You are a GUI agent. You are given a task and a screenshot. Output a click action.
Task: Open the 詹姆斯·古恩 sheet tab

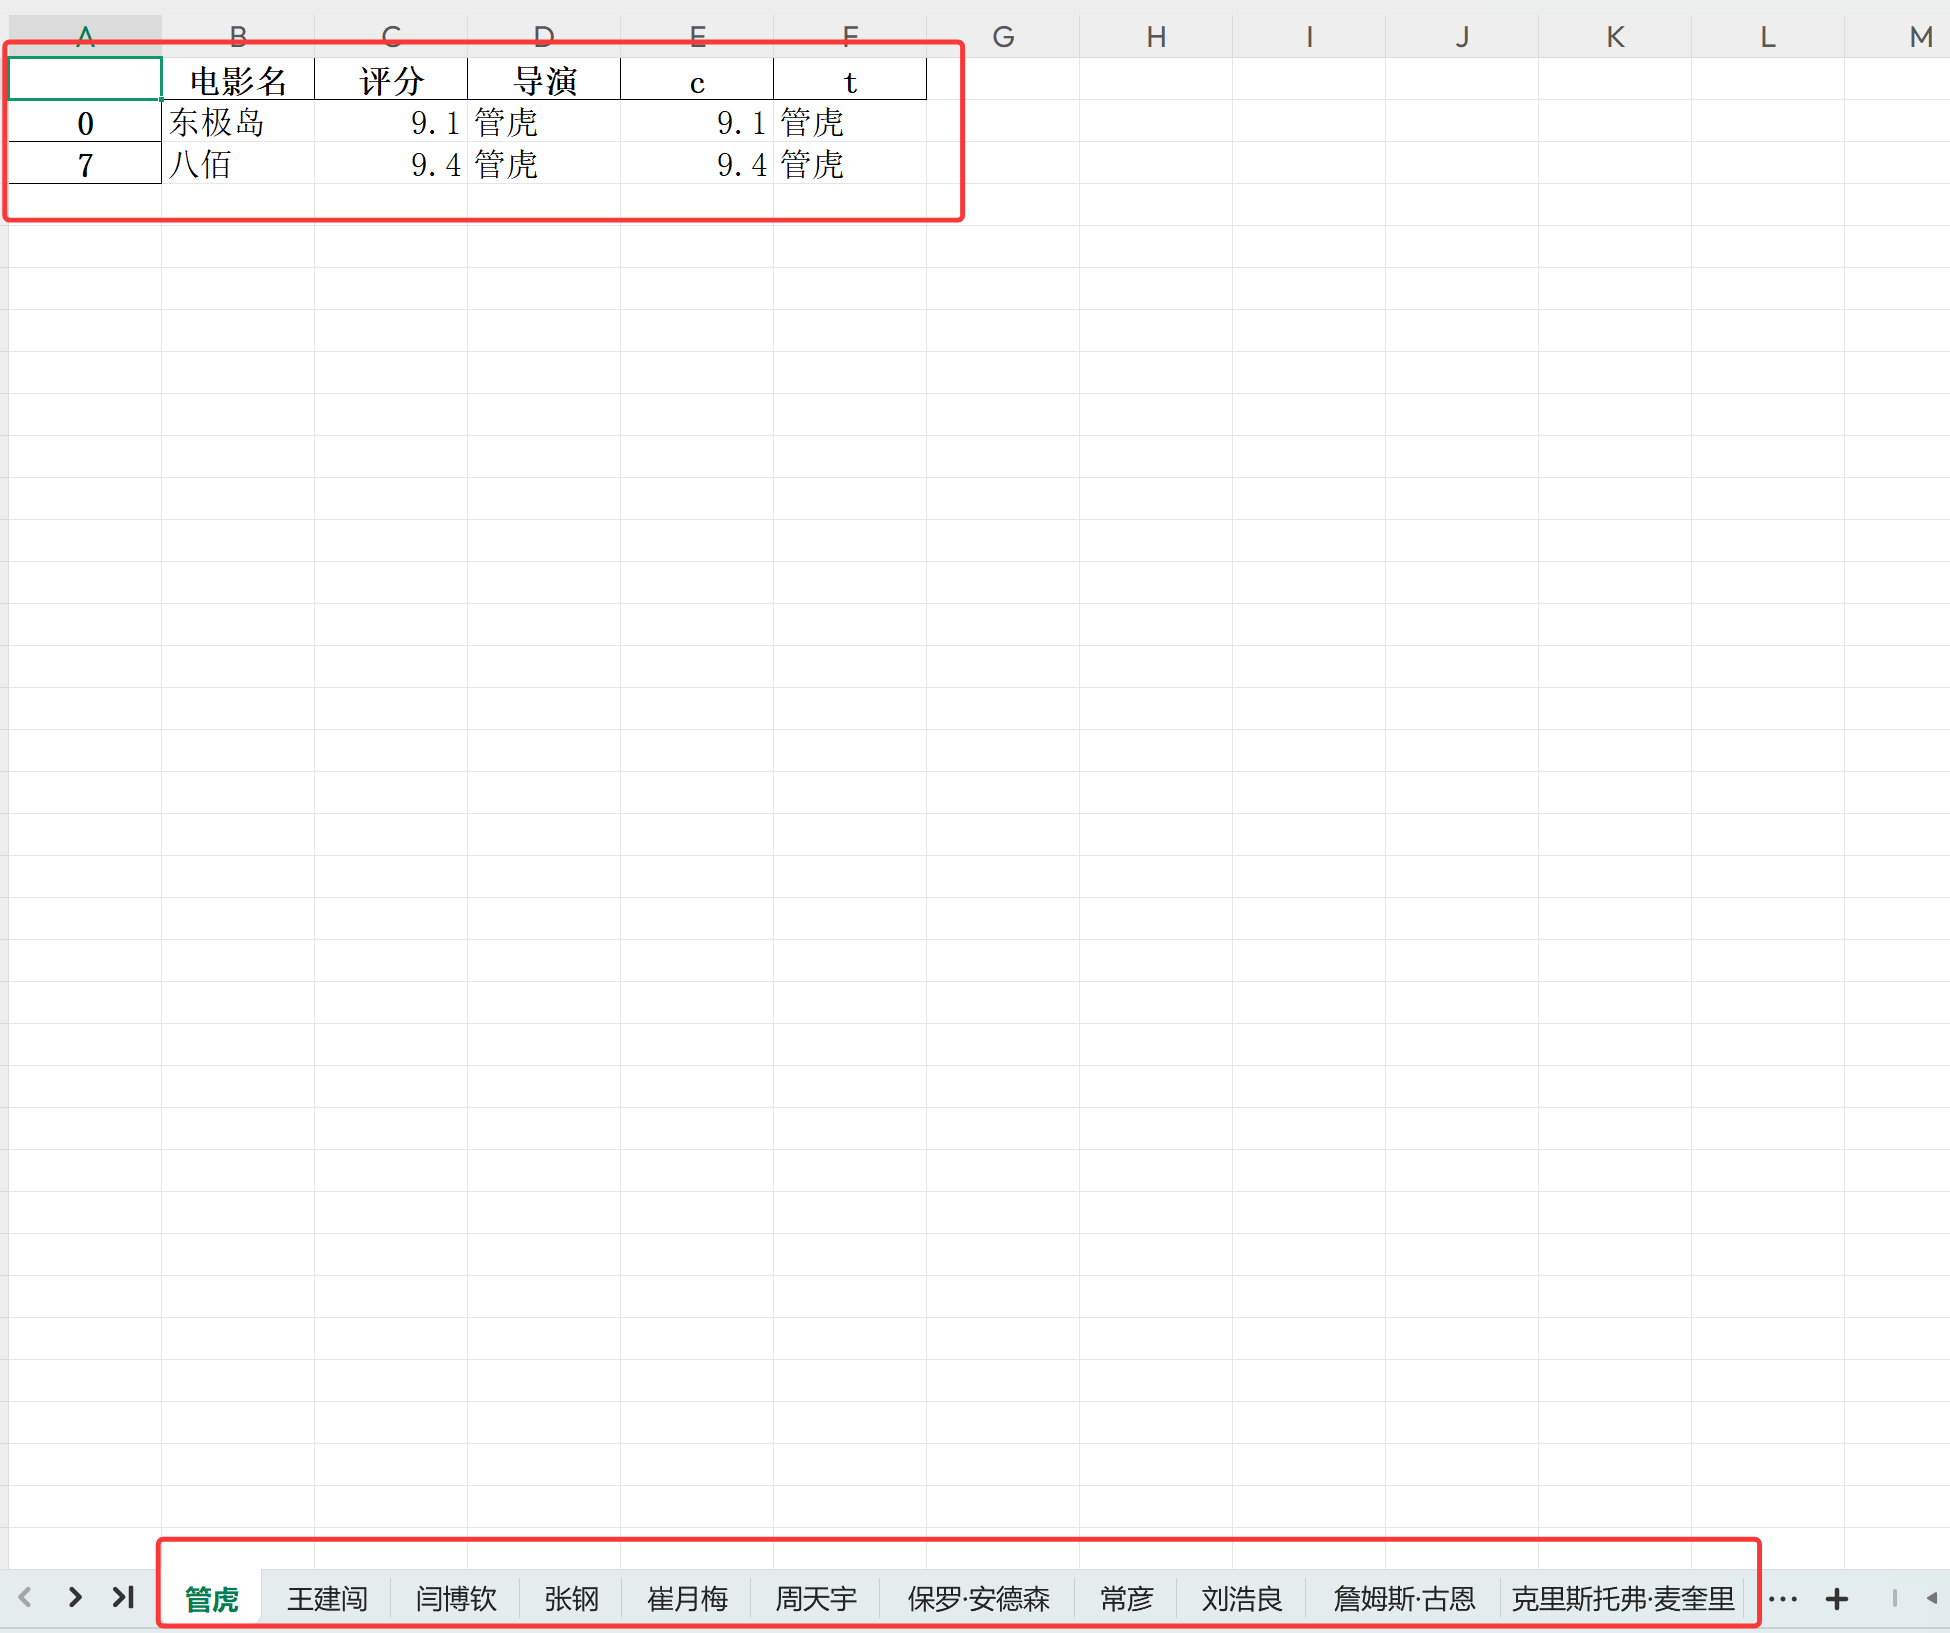1404,1599
